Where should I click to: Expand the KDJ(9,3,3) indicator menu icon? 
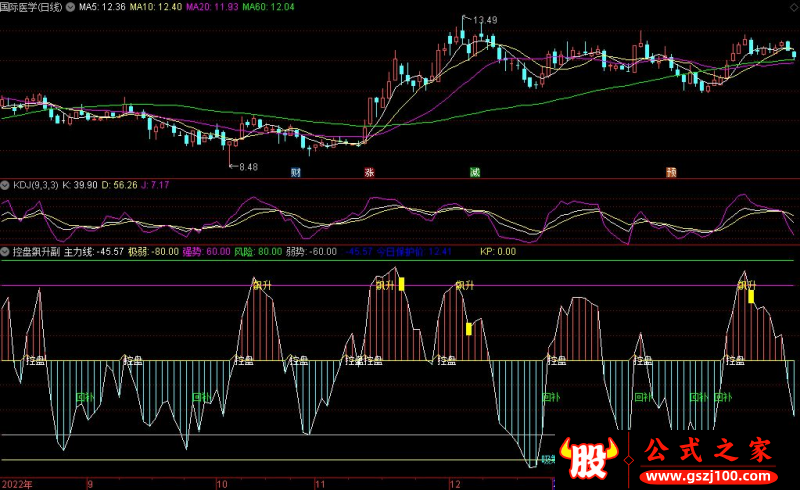[x=5, y=185]
